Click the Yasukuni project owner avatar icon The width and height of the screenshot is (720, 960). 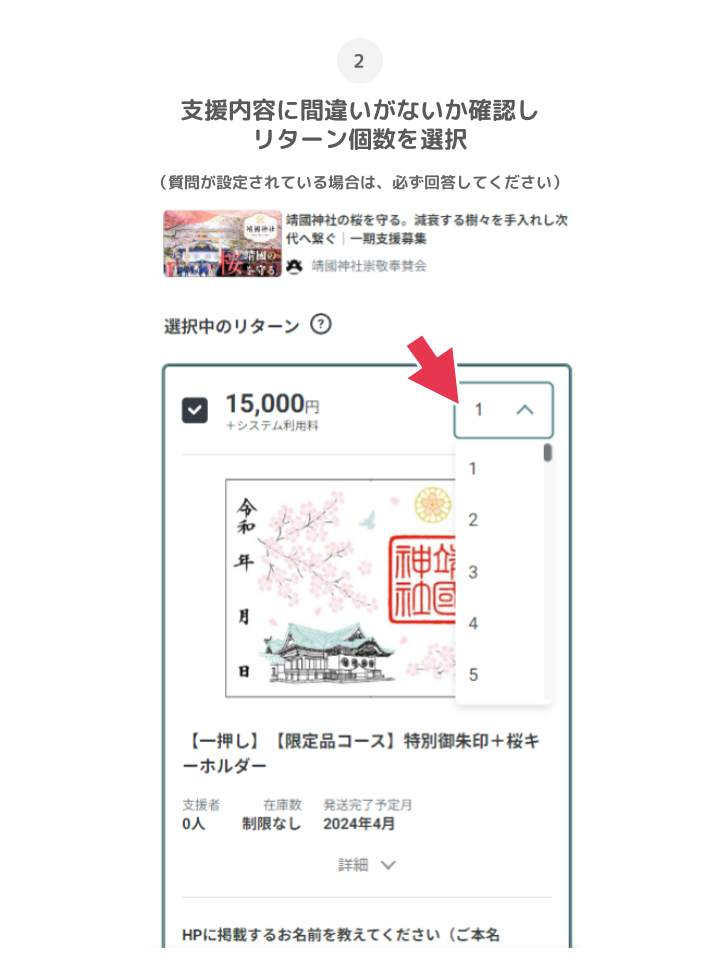(x=295, y=266)
